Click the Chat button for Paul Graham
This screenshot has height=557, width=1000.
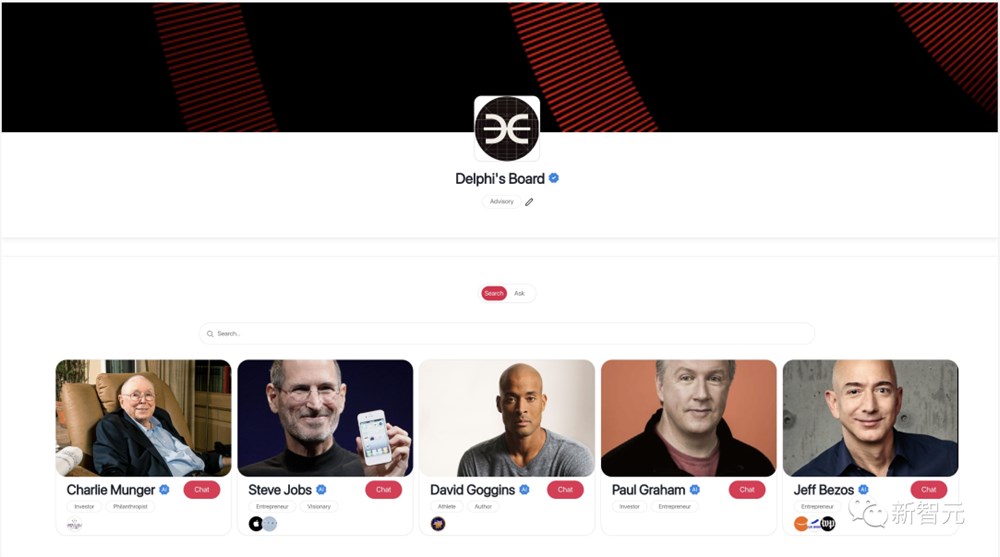[x=747, y=489]
